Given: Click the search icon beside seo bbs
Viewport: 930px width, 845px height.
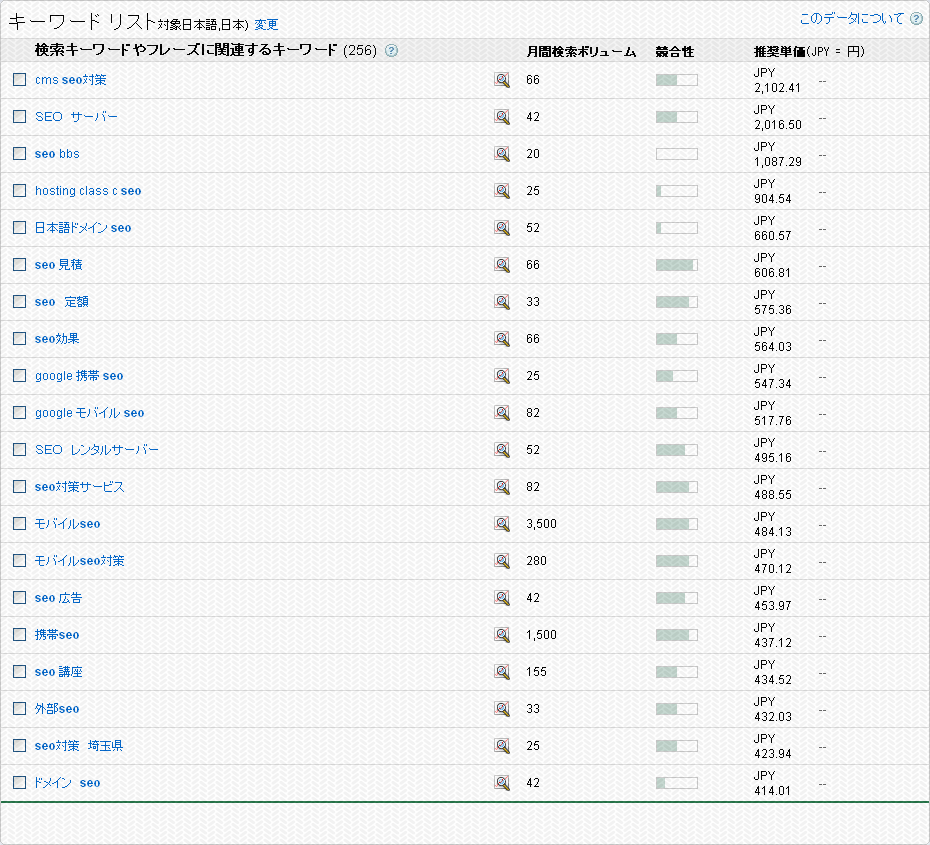Looking at the screenshot, I should point(502,154).
